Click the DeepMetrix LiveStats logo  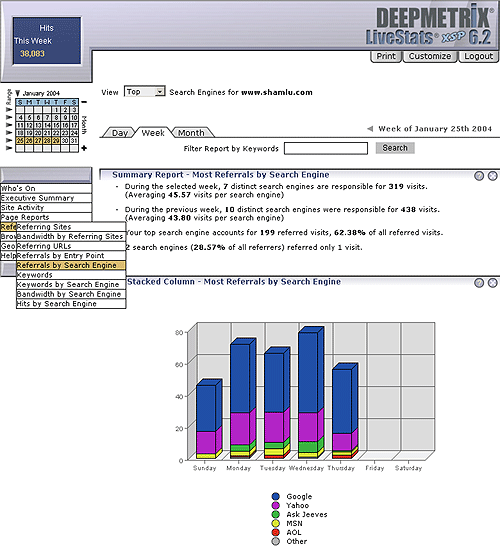pos(429,25)
